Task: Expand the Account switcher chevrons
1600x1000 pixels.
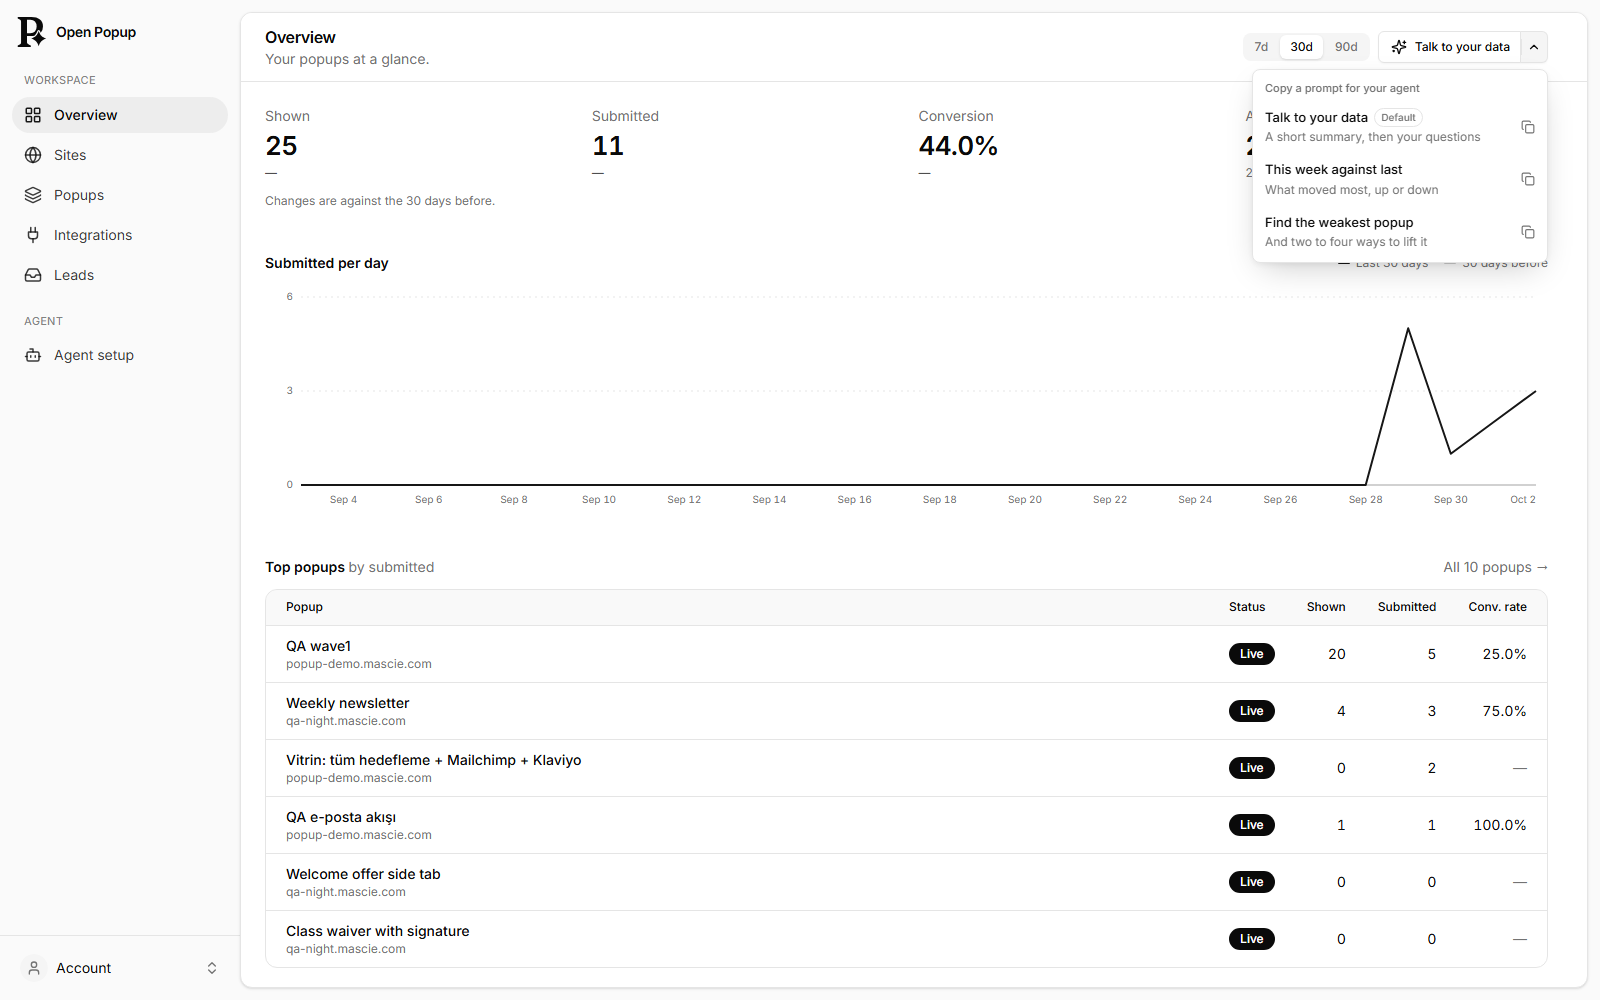Action: (212, 968)
